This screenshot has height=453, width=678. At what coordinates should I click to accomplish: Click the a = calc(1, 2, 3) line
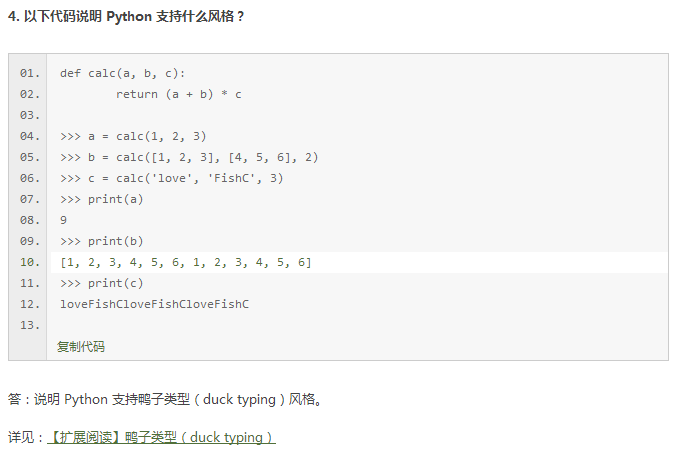coord(133,137)
